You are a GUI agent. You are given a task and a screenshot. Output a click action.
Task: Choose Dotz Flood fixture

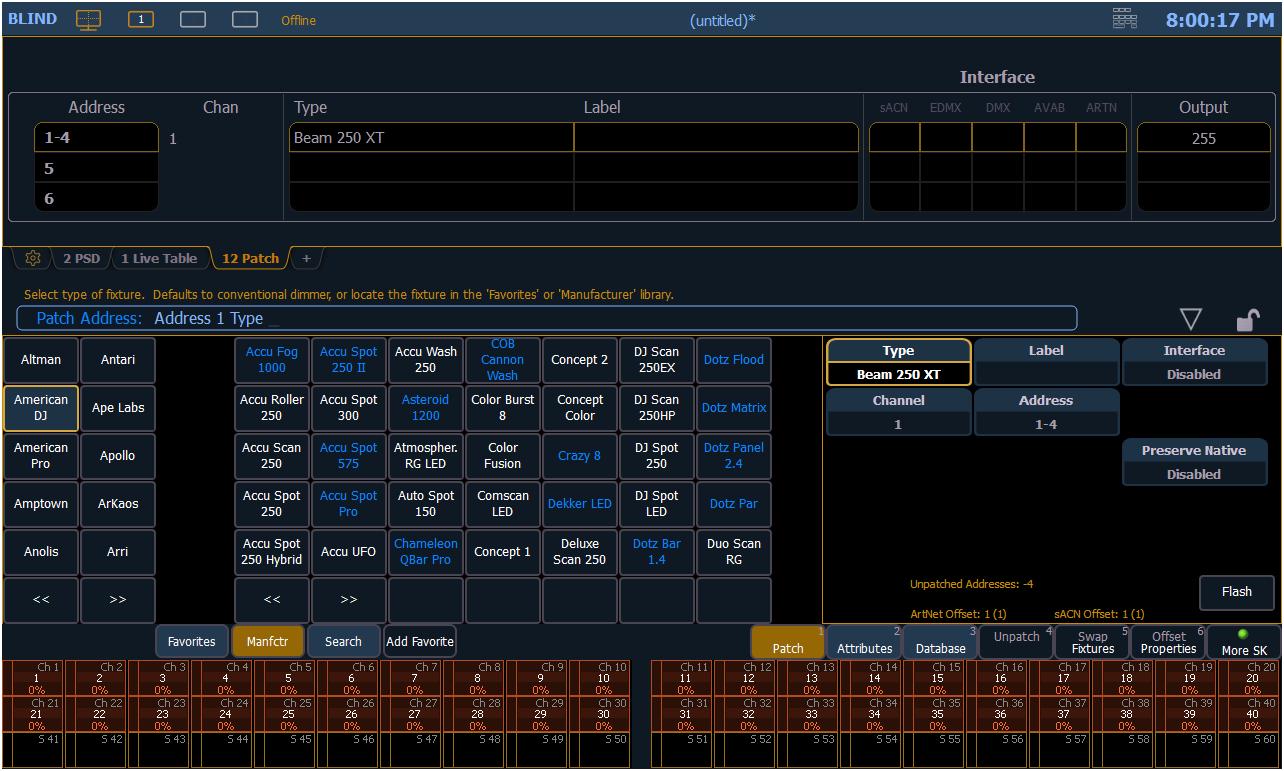[734, 360]
